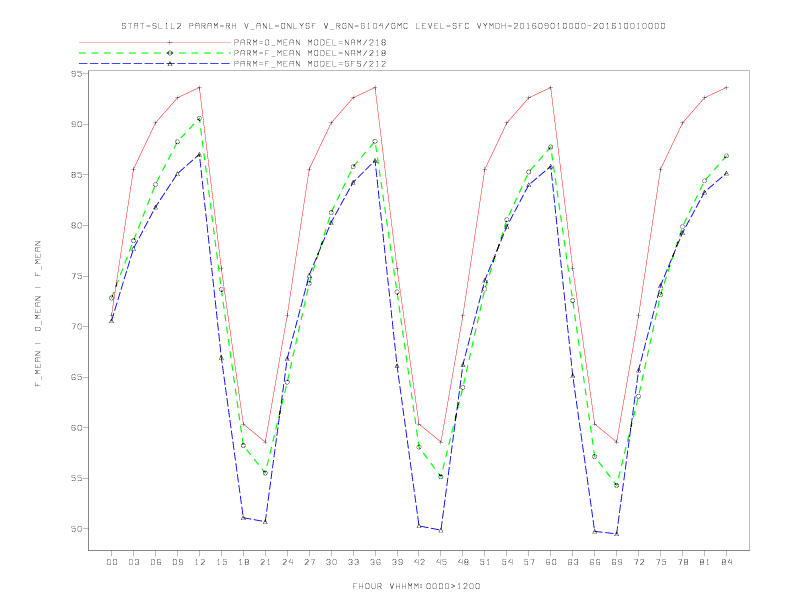Click the y-axis tick label 50
The width and height of the screenshot is (792, 612).
coord(77,529)
